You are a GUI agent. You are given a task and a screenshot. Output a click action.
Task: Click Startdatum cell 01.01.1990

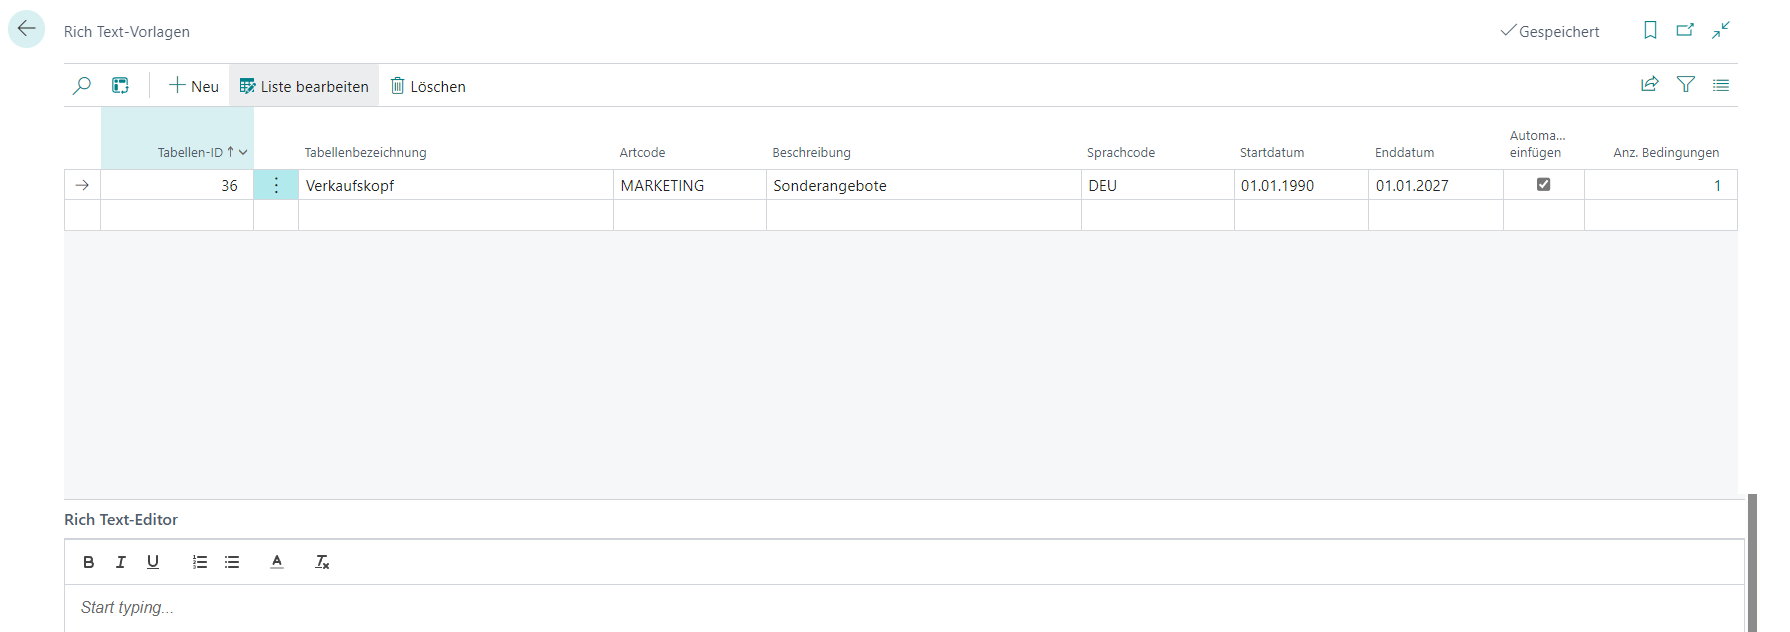[x=1301, y=185]
